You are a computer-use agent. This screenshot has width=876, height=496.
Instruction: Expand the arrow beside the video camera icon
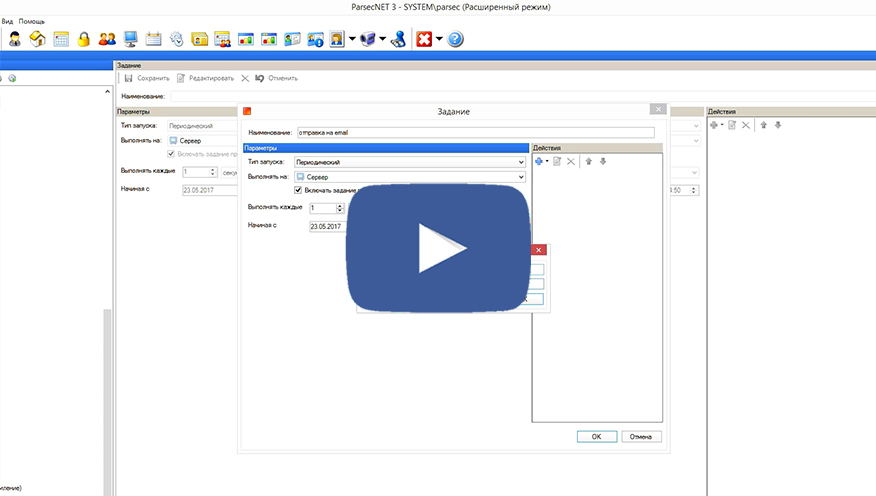click(383, 39)
